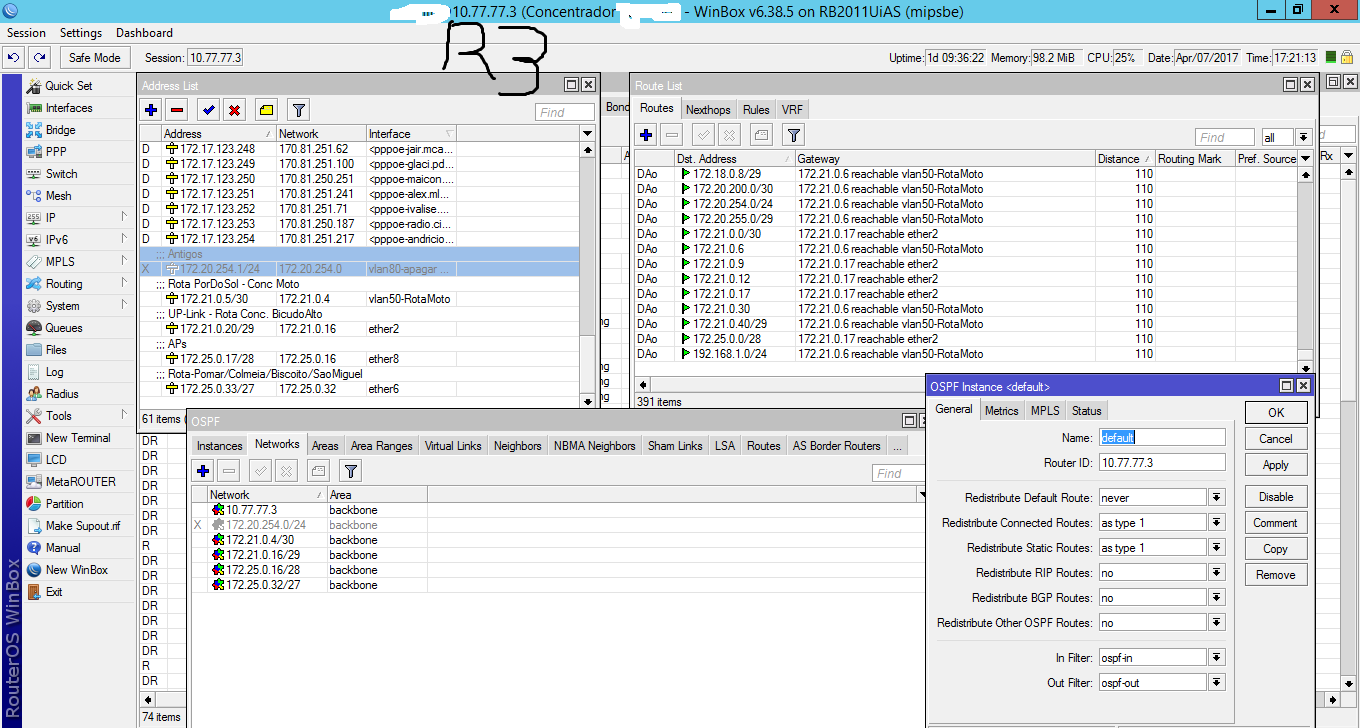Open New WinBox from the sidebar
Image resolution: width=1360 pixels, height=728 pixels.
pos(76,570)
